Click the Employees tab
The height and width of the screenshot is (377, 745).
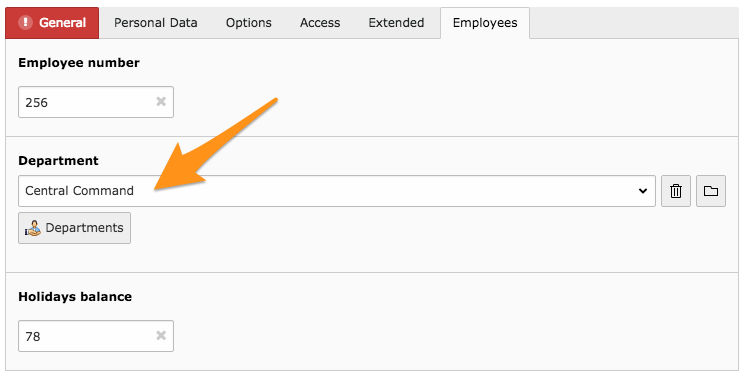(x=485, y=23)
